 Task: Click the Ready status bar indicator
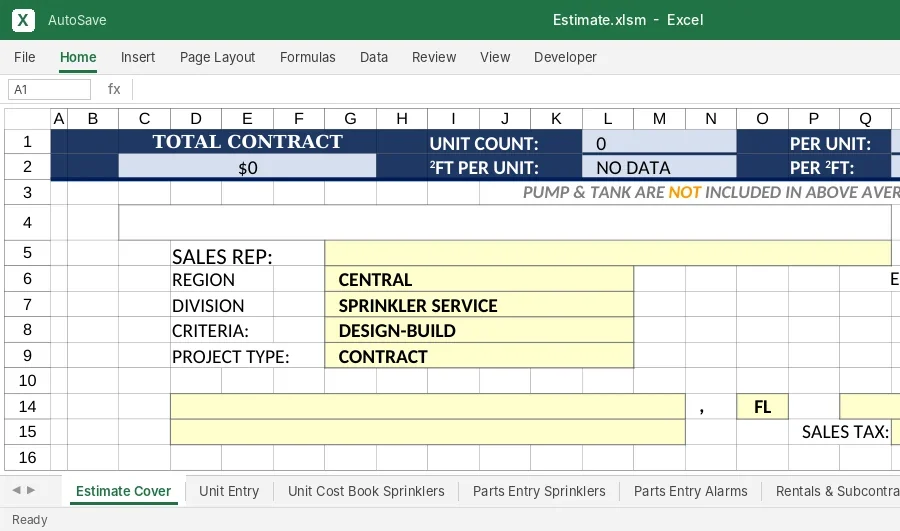(29, 520)
